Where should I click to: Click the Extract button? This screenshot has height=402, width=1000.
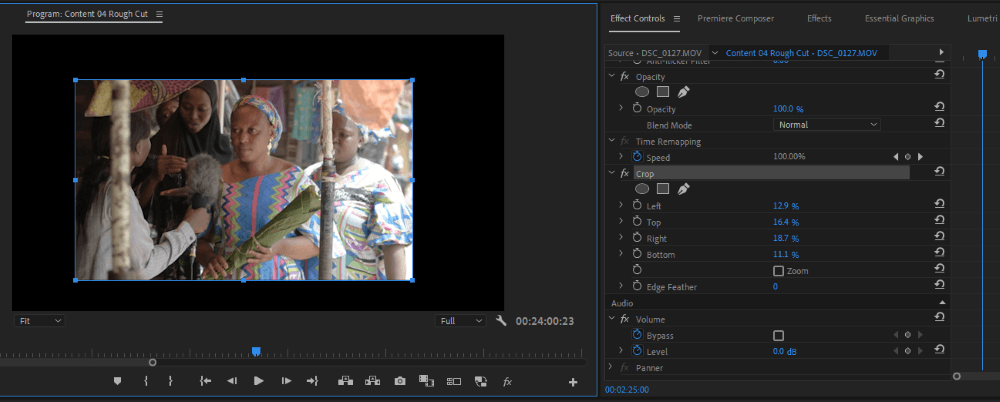(x=372, y=381)
